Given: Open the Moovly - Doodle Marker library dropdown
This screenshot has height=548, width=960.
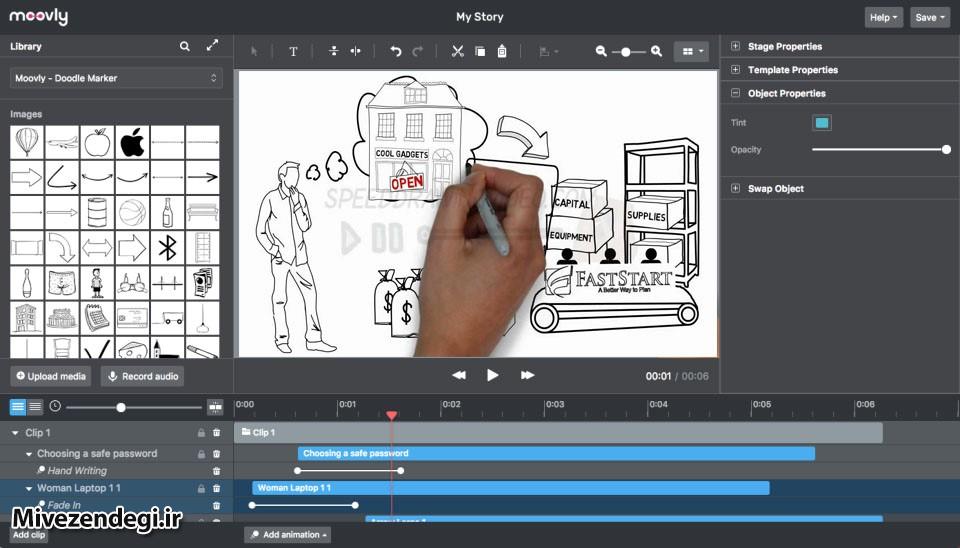Looking at the screenshot, I should click(116, 78).
